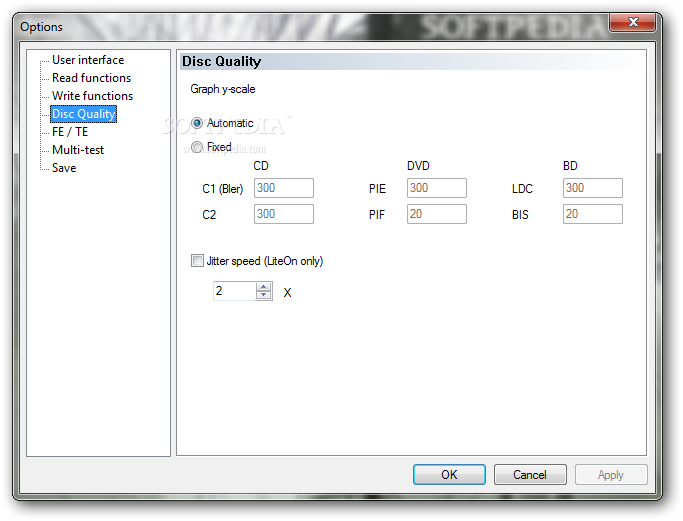Screen dimensions: 683x521
Task: Open FE / TE options page
Action: [x=70, y=132]
